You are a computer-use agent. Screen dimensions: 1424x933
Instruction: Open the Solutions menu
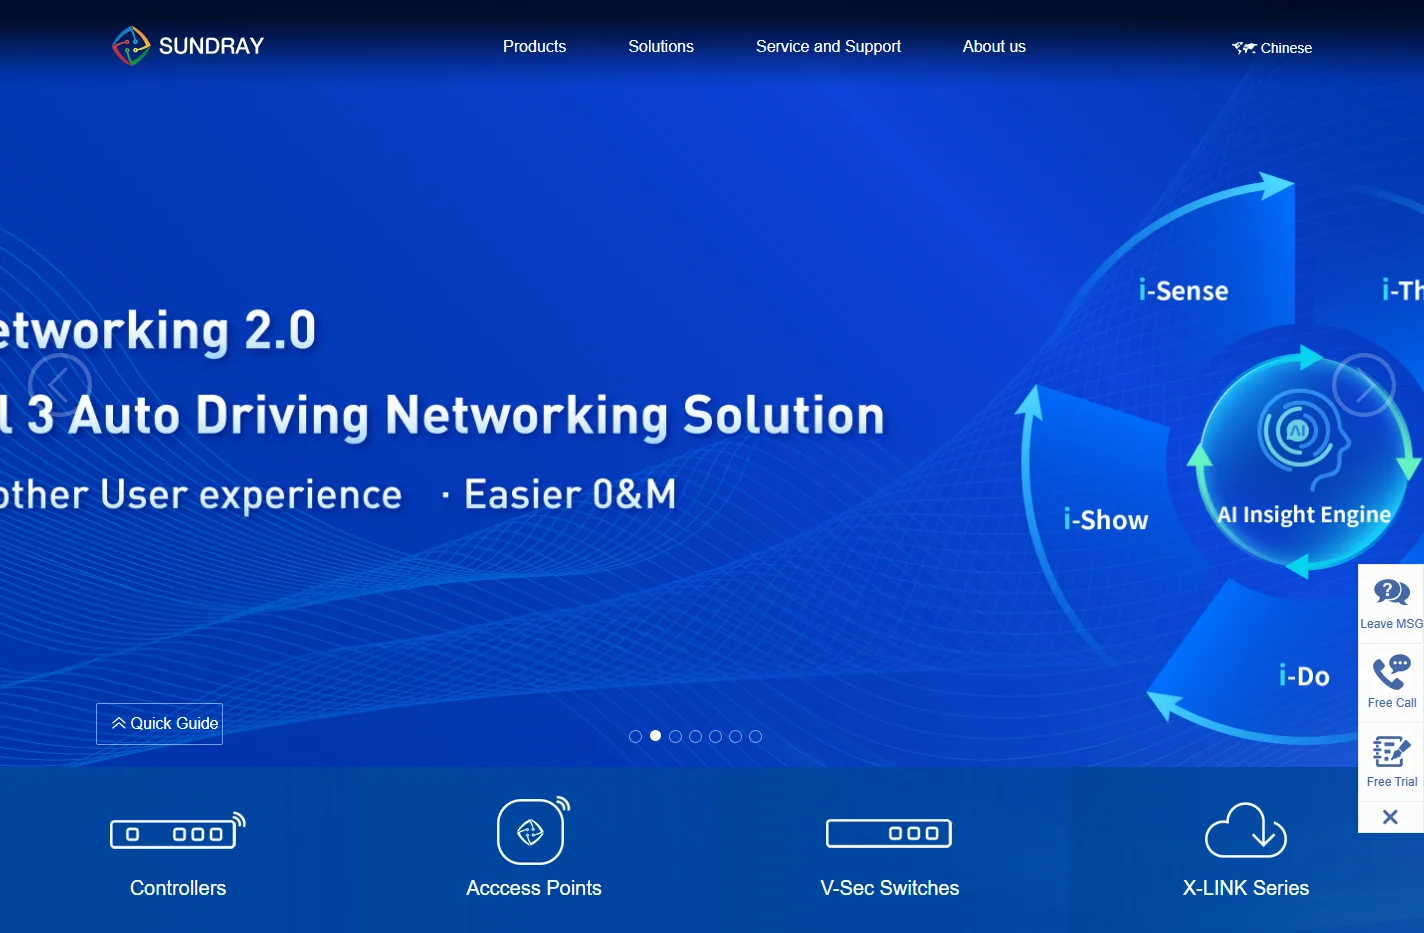click(661, 46)
